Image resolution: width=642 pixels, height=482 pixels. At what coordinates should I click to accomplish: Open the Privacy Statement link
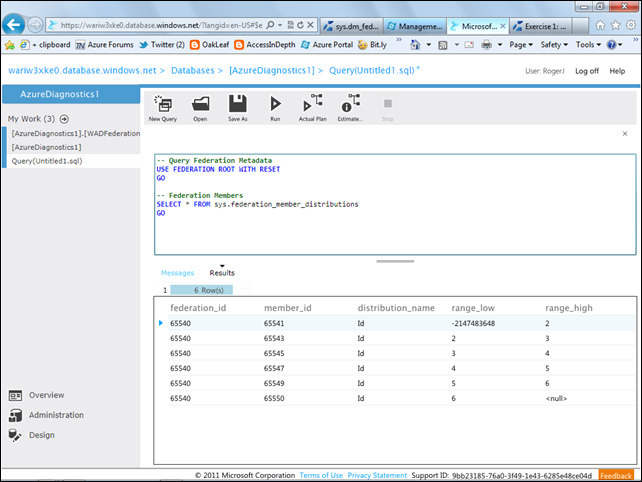coord(377,475)
